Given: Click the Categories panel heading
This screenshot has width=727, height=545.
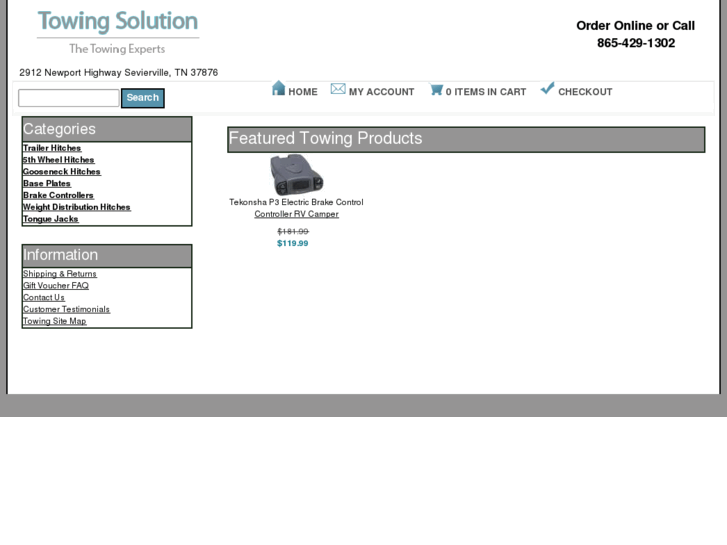Looking at the screenshot, I should 107,129.
